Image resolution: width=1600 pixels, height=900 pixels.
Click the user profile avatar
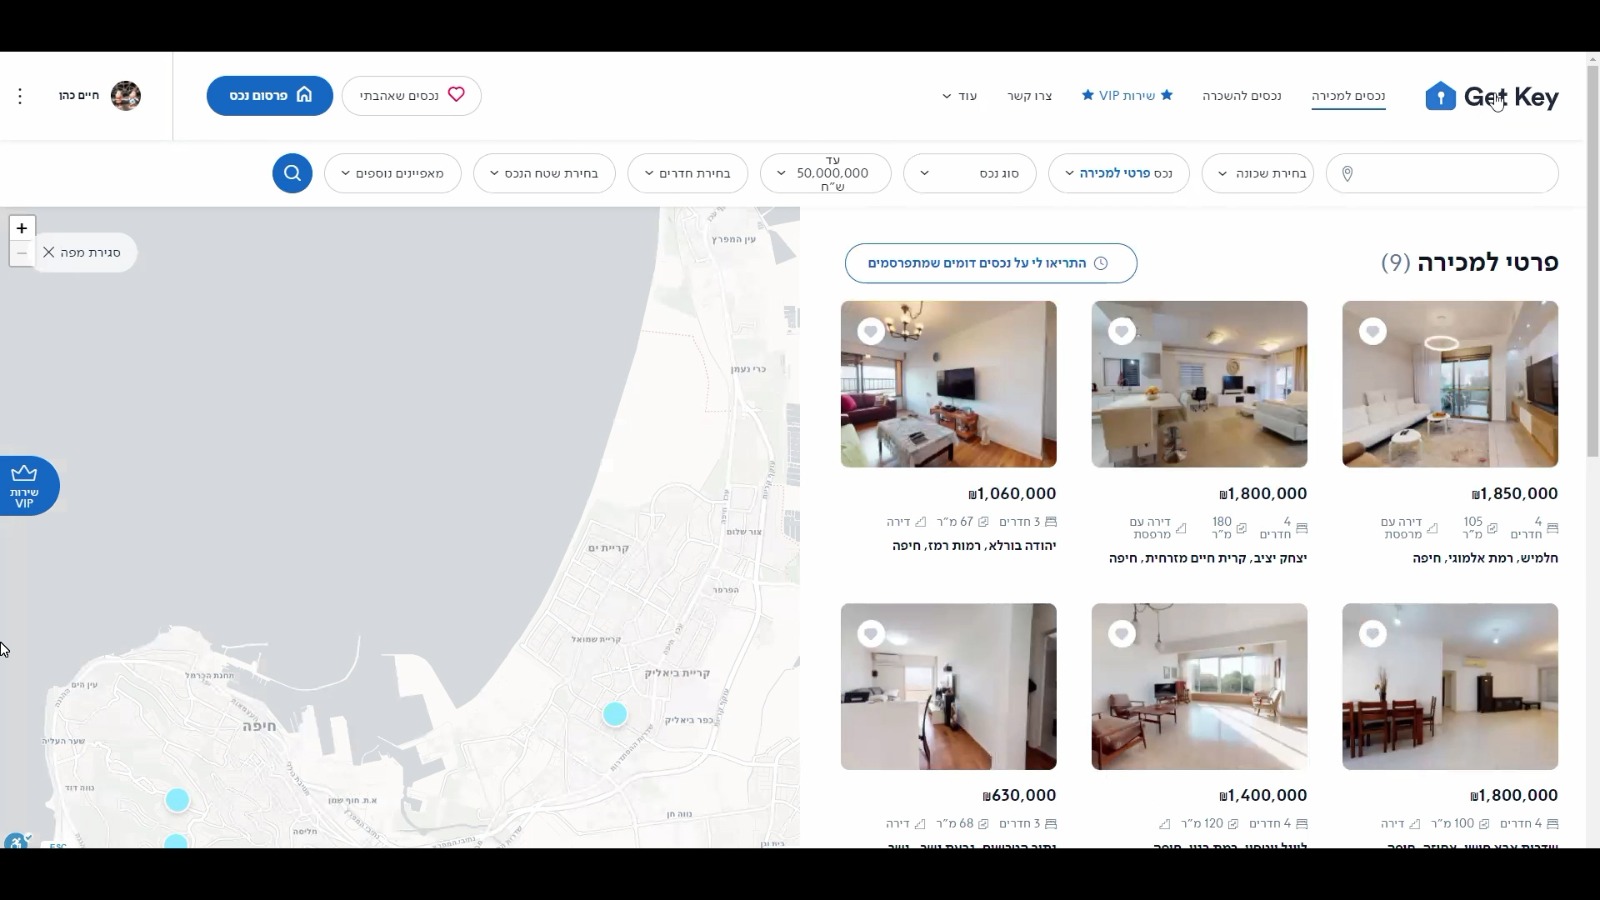pos(126,96)
